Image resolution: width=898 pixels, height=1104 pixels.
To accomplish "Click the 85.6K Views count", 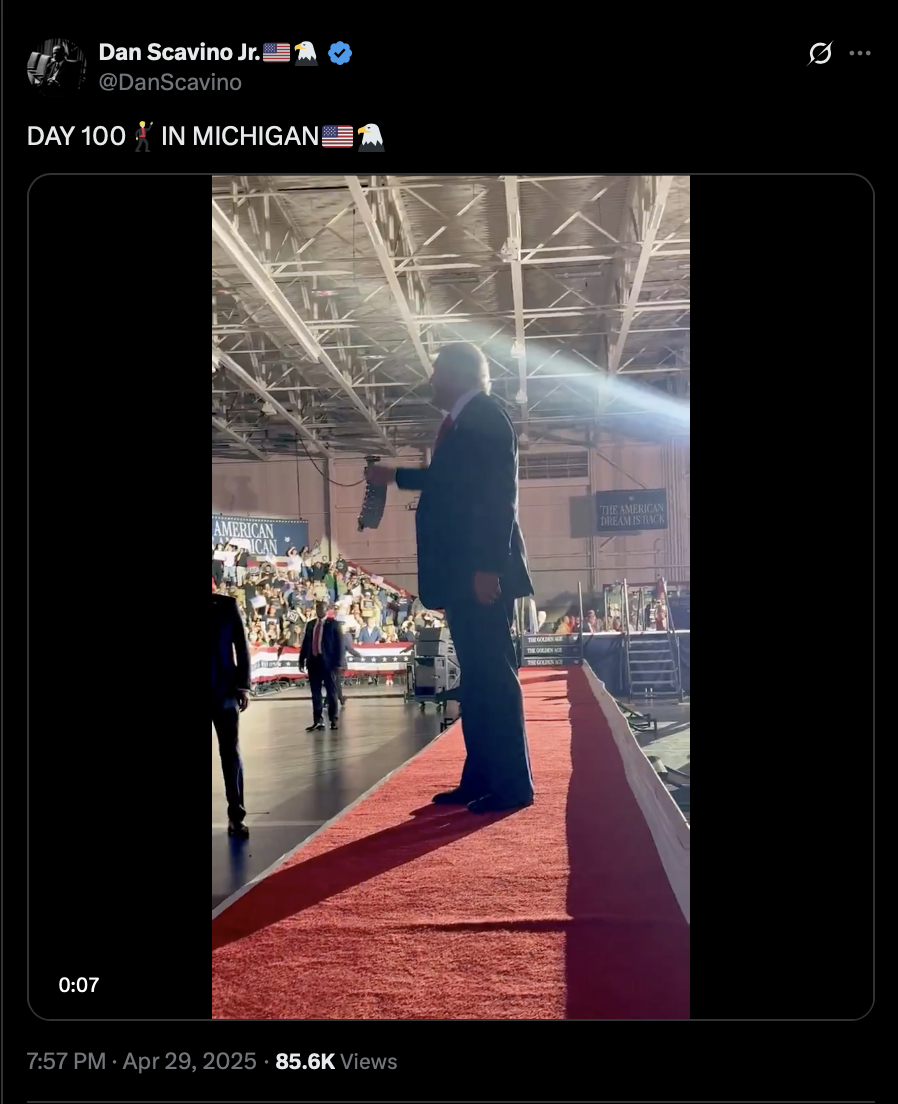I will (x=336, y=1061).
